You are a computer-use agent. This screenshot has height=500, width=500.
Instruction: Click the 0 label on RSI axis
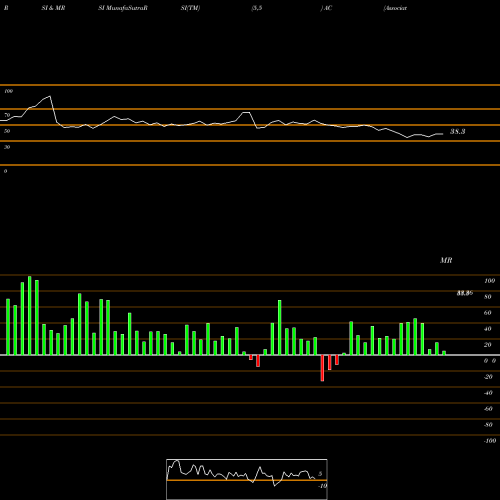[5, 171]
